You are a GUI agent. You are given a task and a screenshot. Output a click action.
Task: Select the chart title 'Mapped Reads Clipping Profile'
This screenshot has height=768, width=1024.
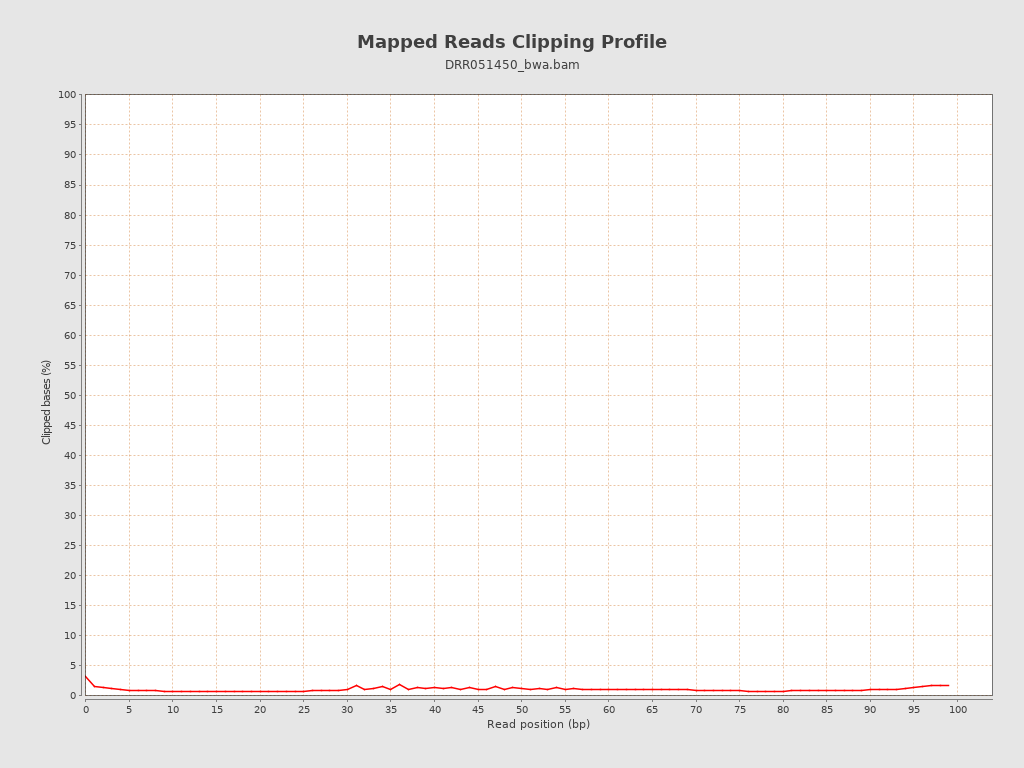tap(512, 42)
